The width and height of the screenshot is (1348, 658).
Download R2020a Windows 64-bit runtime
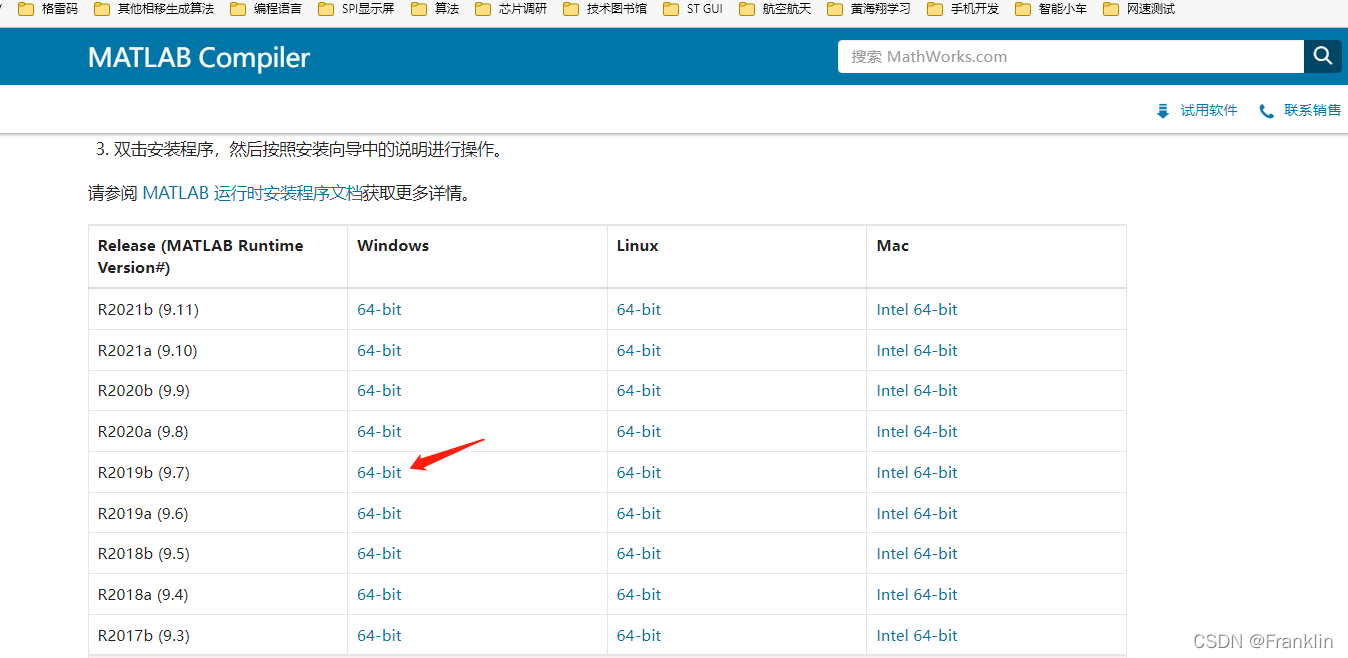click(379, 432)
